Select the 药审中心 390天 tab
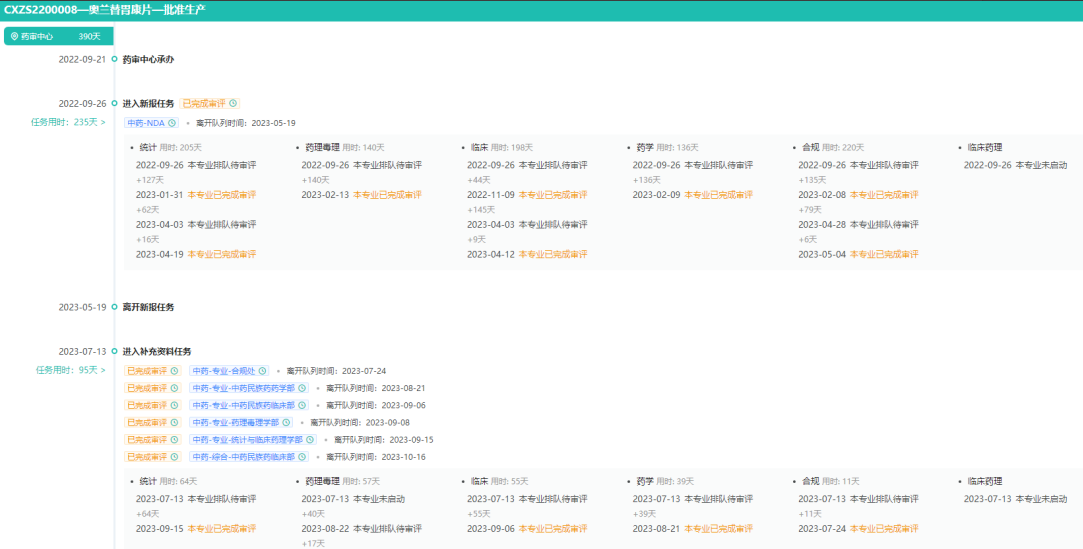The image size is (1083, 549). pyautogui.click(x=57, y=36)
